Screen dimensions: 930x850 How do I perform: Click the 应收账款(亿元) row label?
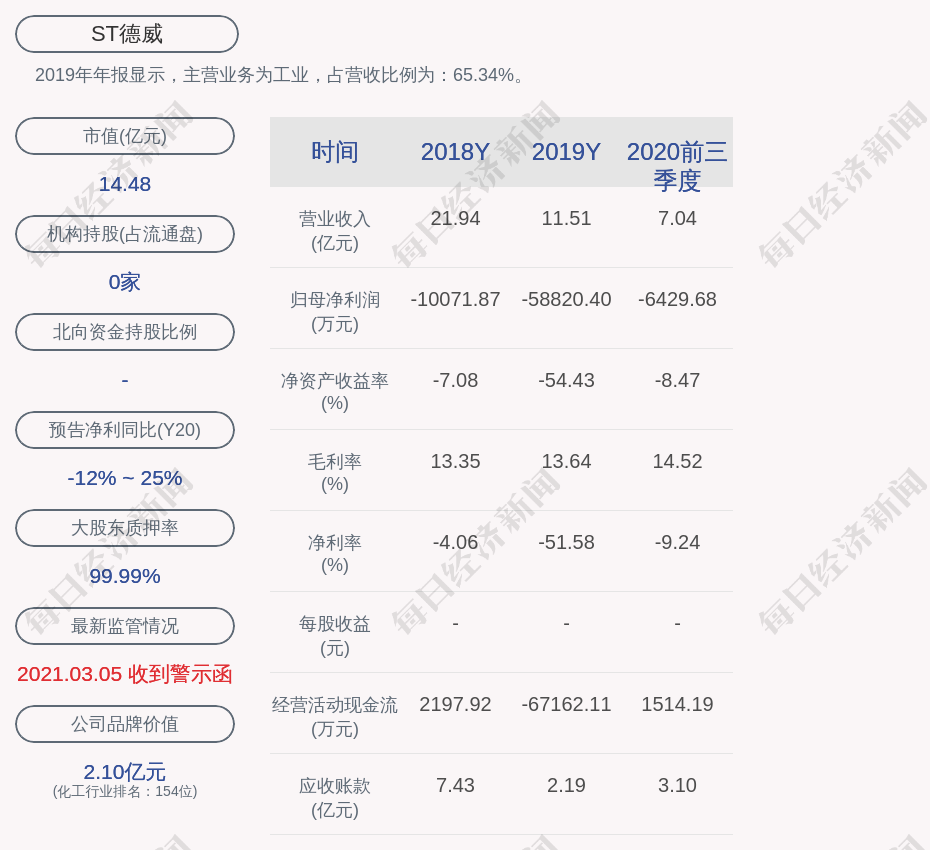pos(335,798)
